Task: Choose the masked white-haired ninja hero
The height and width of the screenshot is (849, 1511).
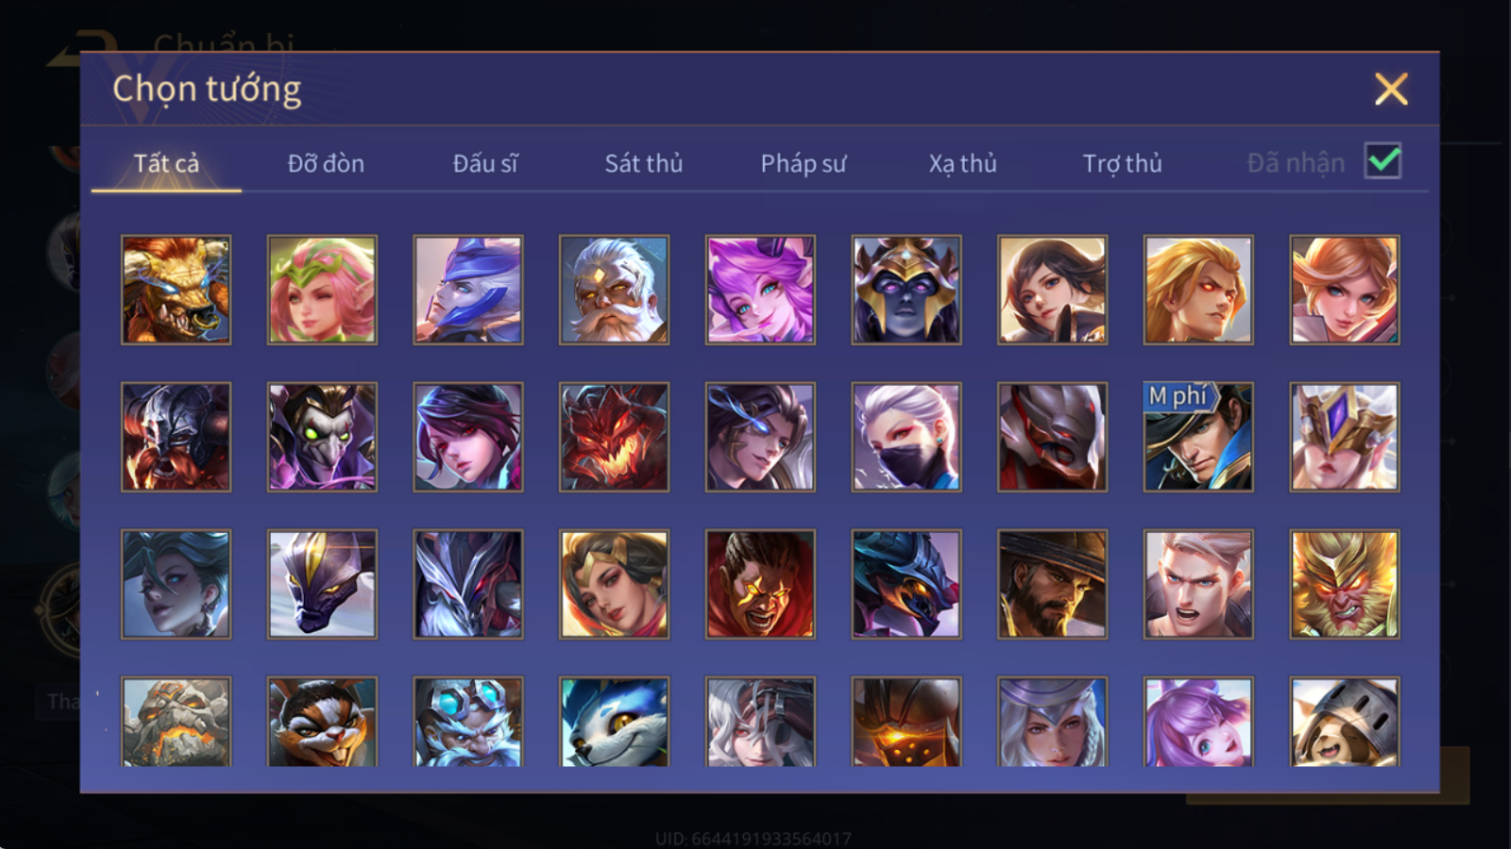Action: coord(906,437)
